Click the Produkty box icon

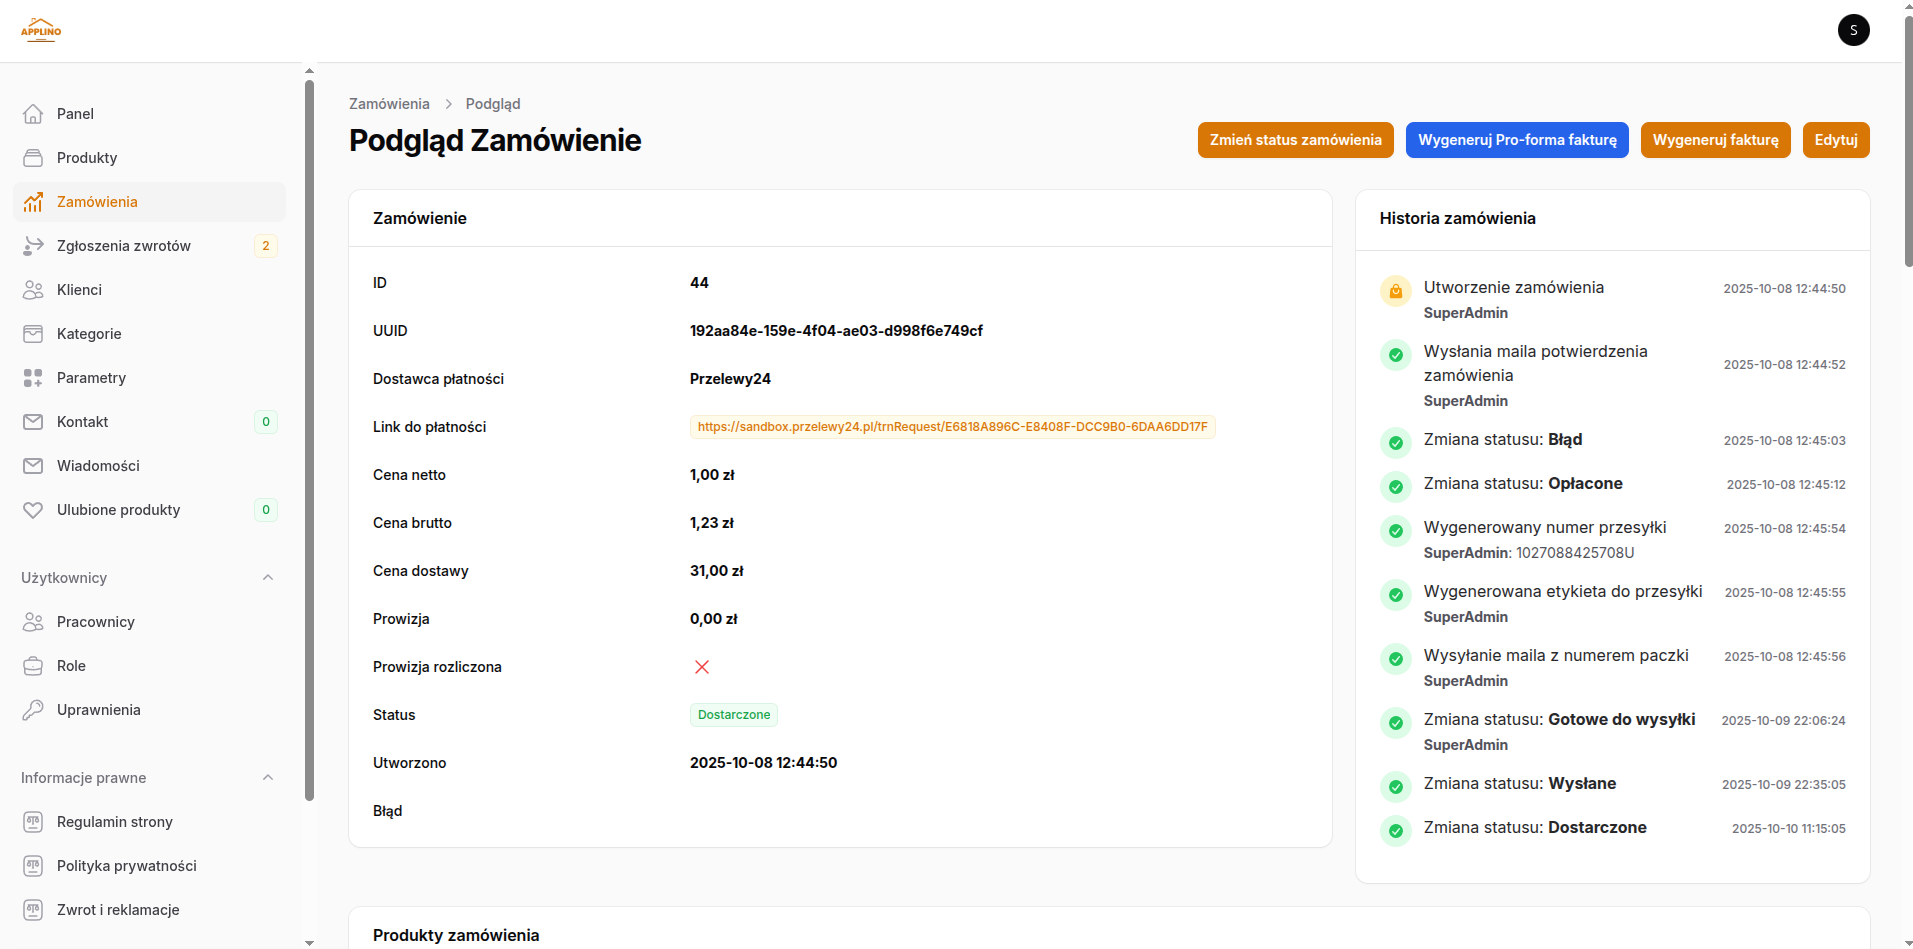coord(33,158)
